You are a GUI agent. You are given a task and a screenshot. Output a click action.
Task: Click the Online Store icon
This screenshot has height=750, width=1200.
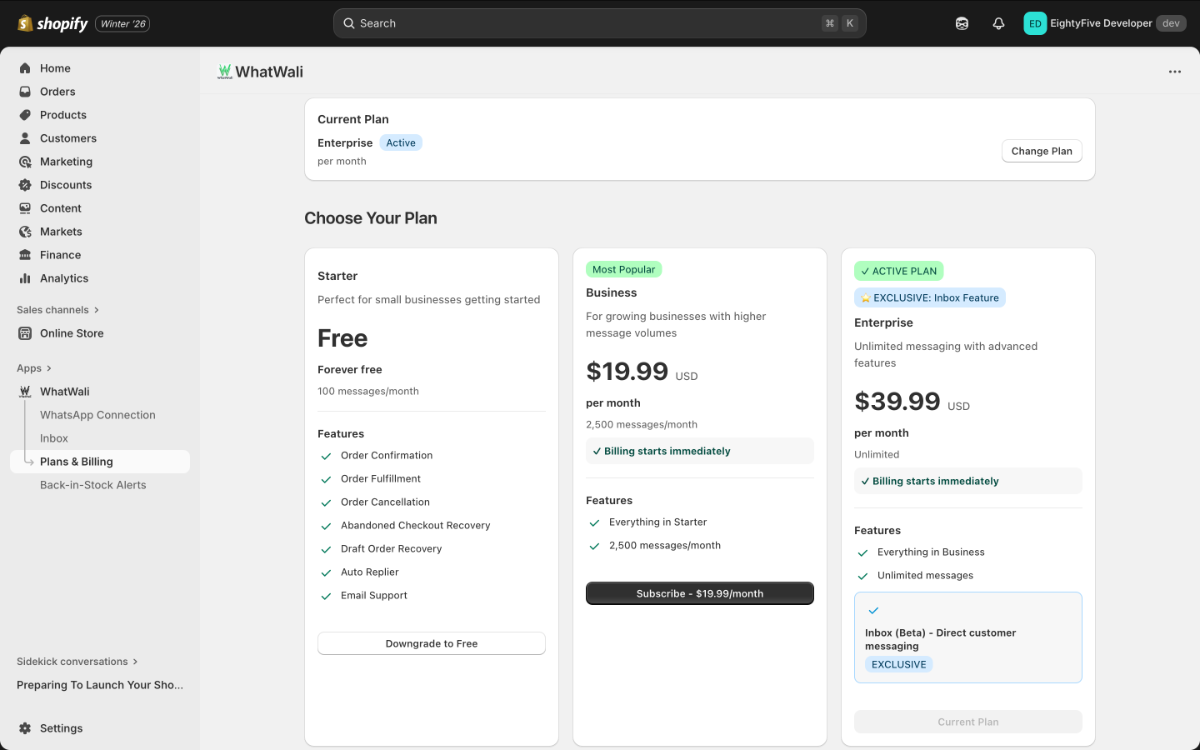coord(25,333)
